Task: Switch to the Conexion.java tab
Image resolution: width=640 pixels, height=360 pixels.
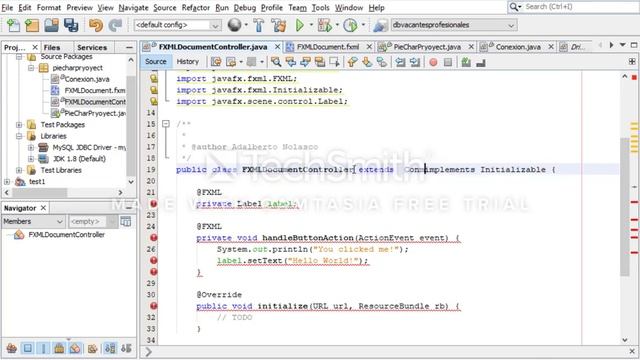Action: point(518,47)
